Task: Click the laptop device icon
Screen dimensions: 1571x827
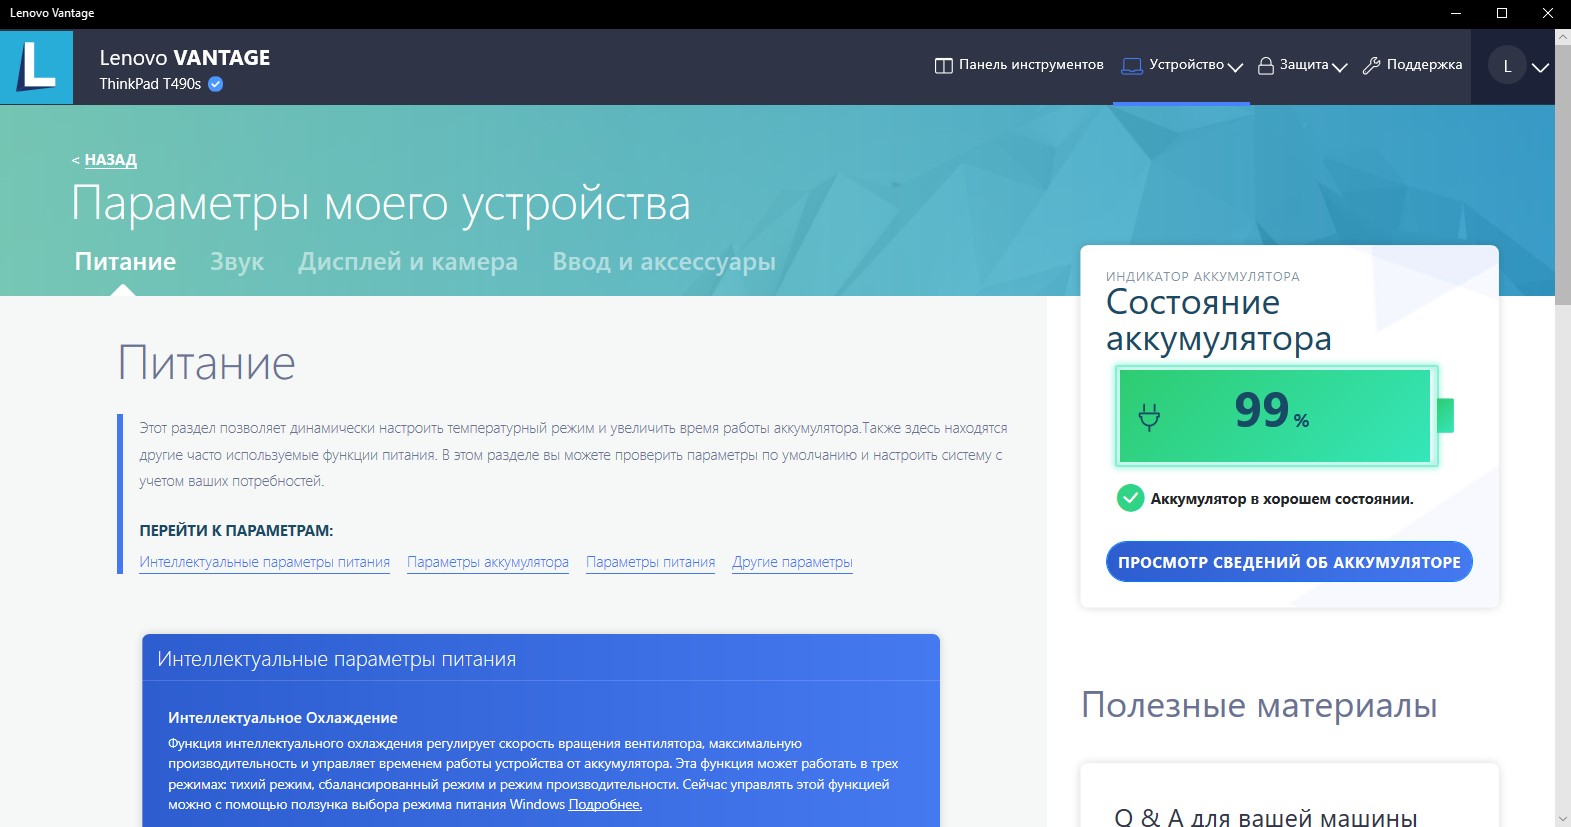Action: (1132, 66)
